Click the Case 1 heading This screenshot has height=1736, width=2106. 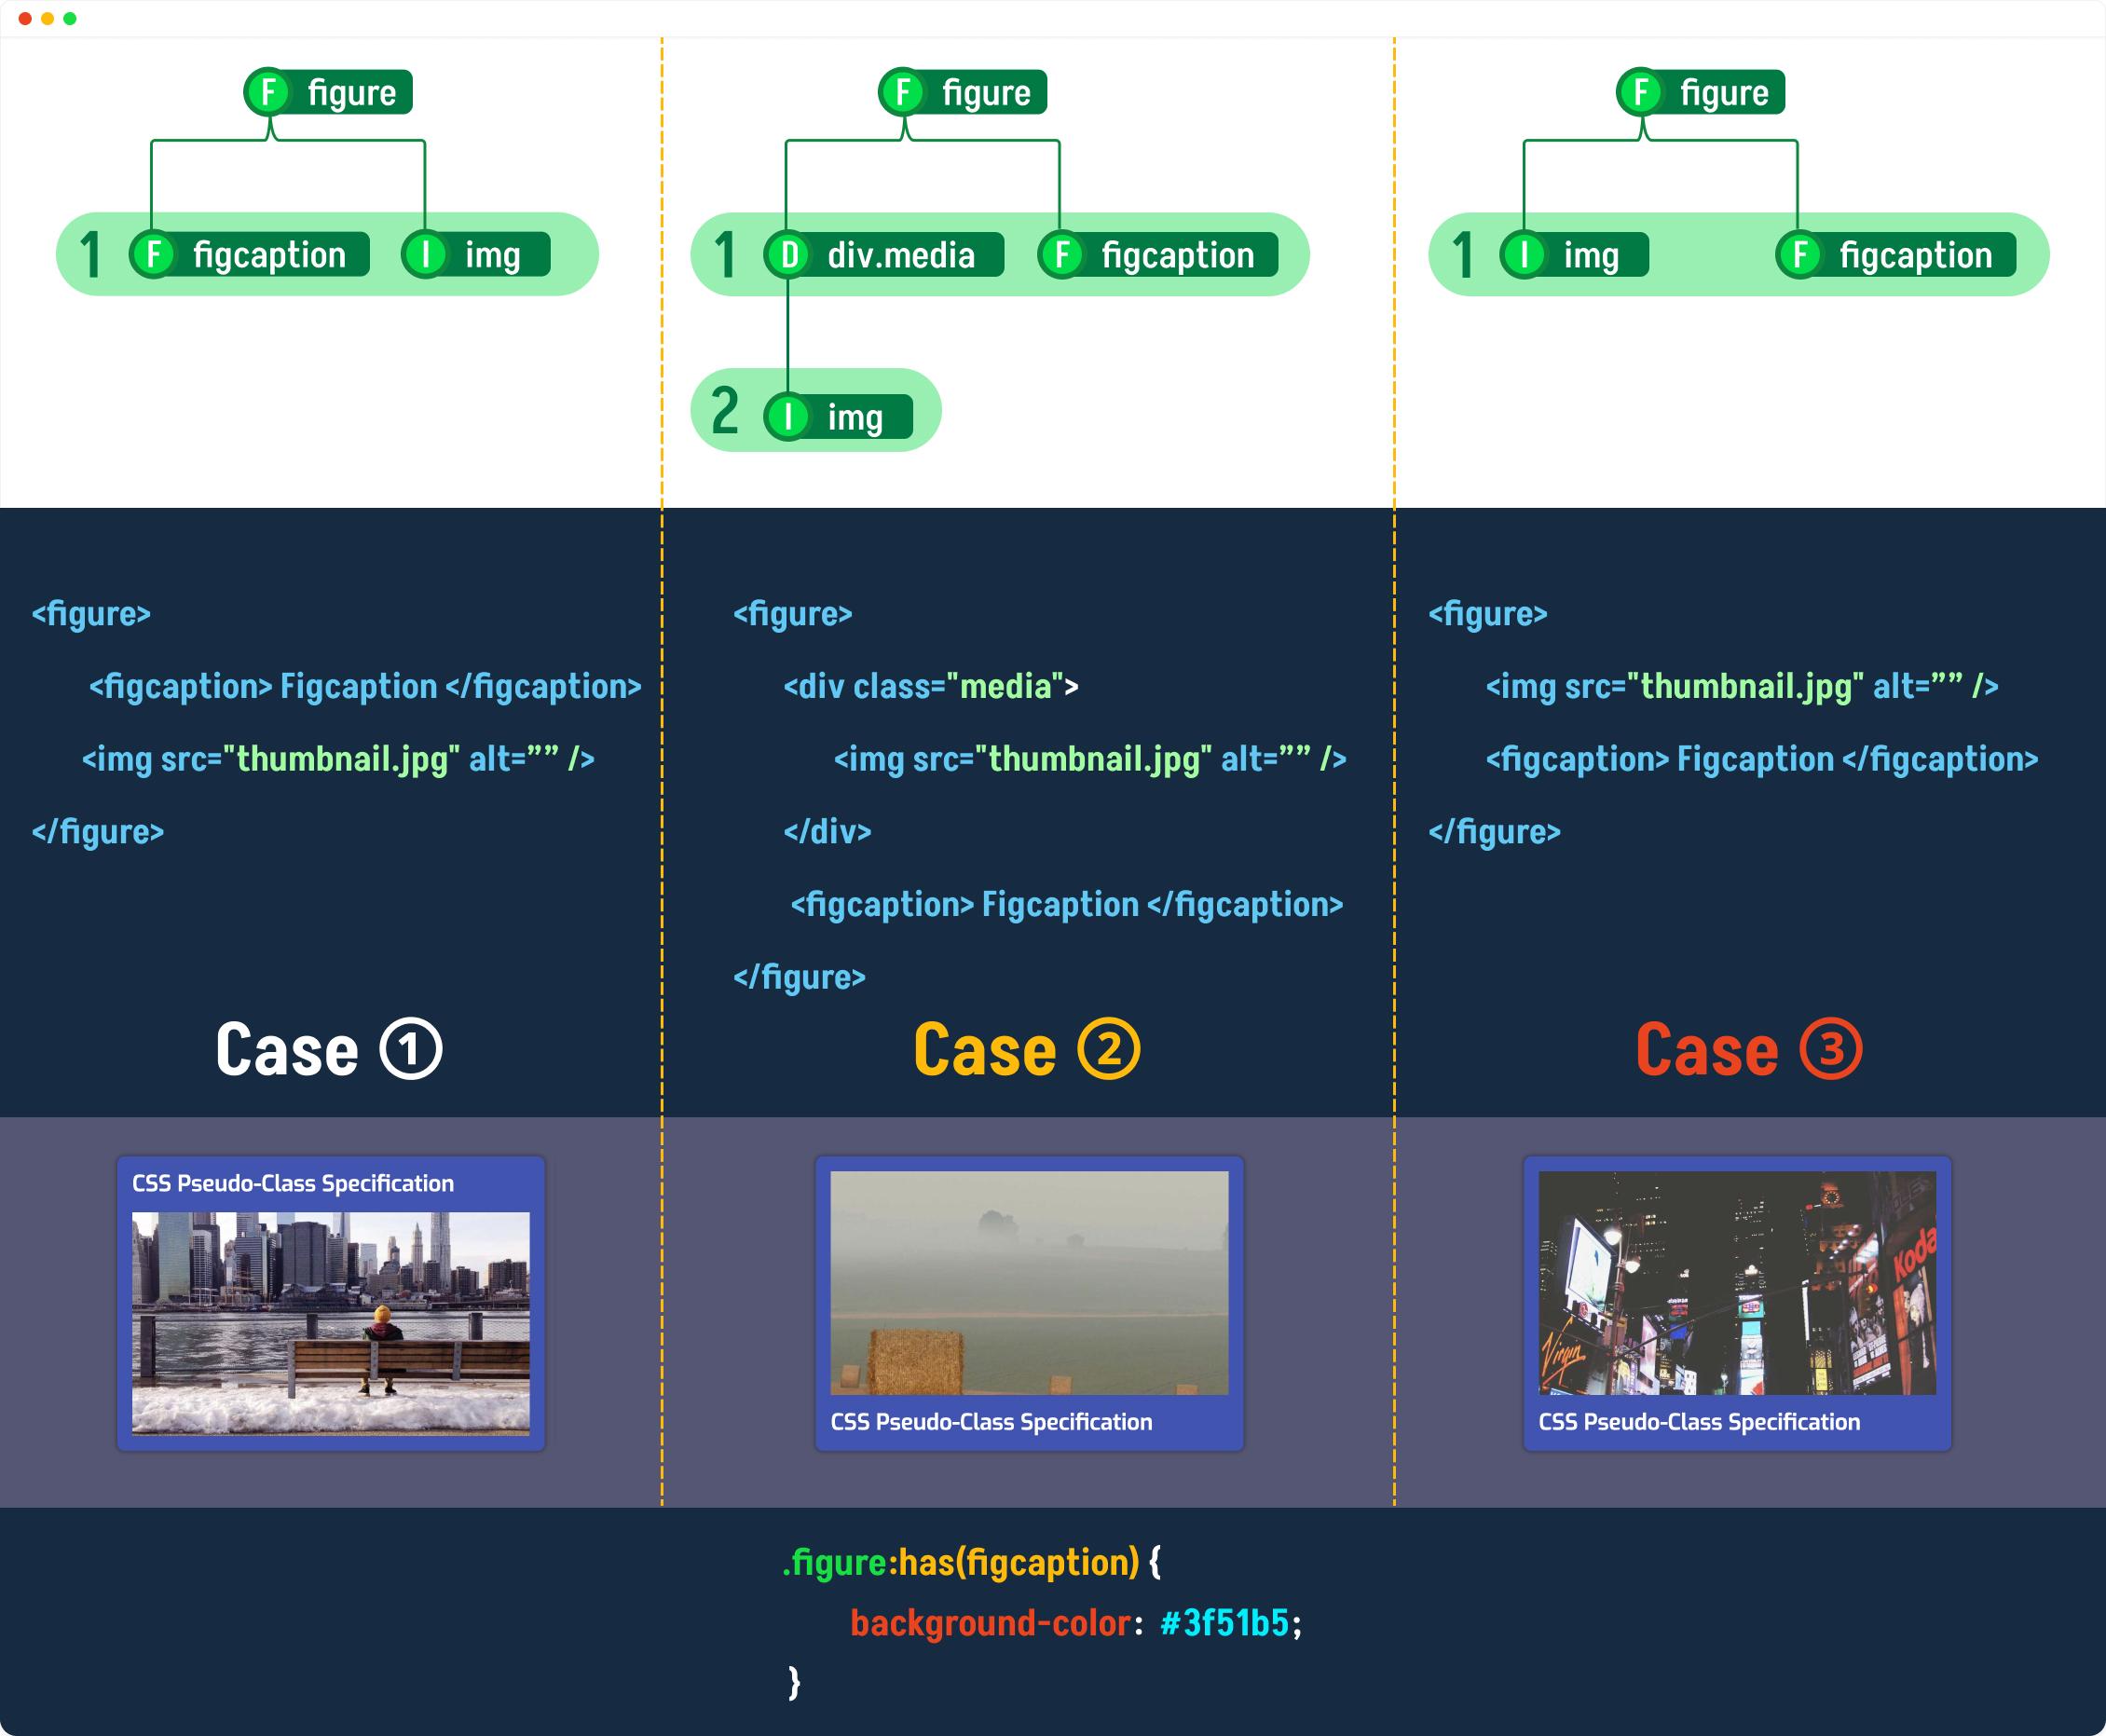[x=329, y=1049]
